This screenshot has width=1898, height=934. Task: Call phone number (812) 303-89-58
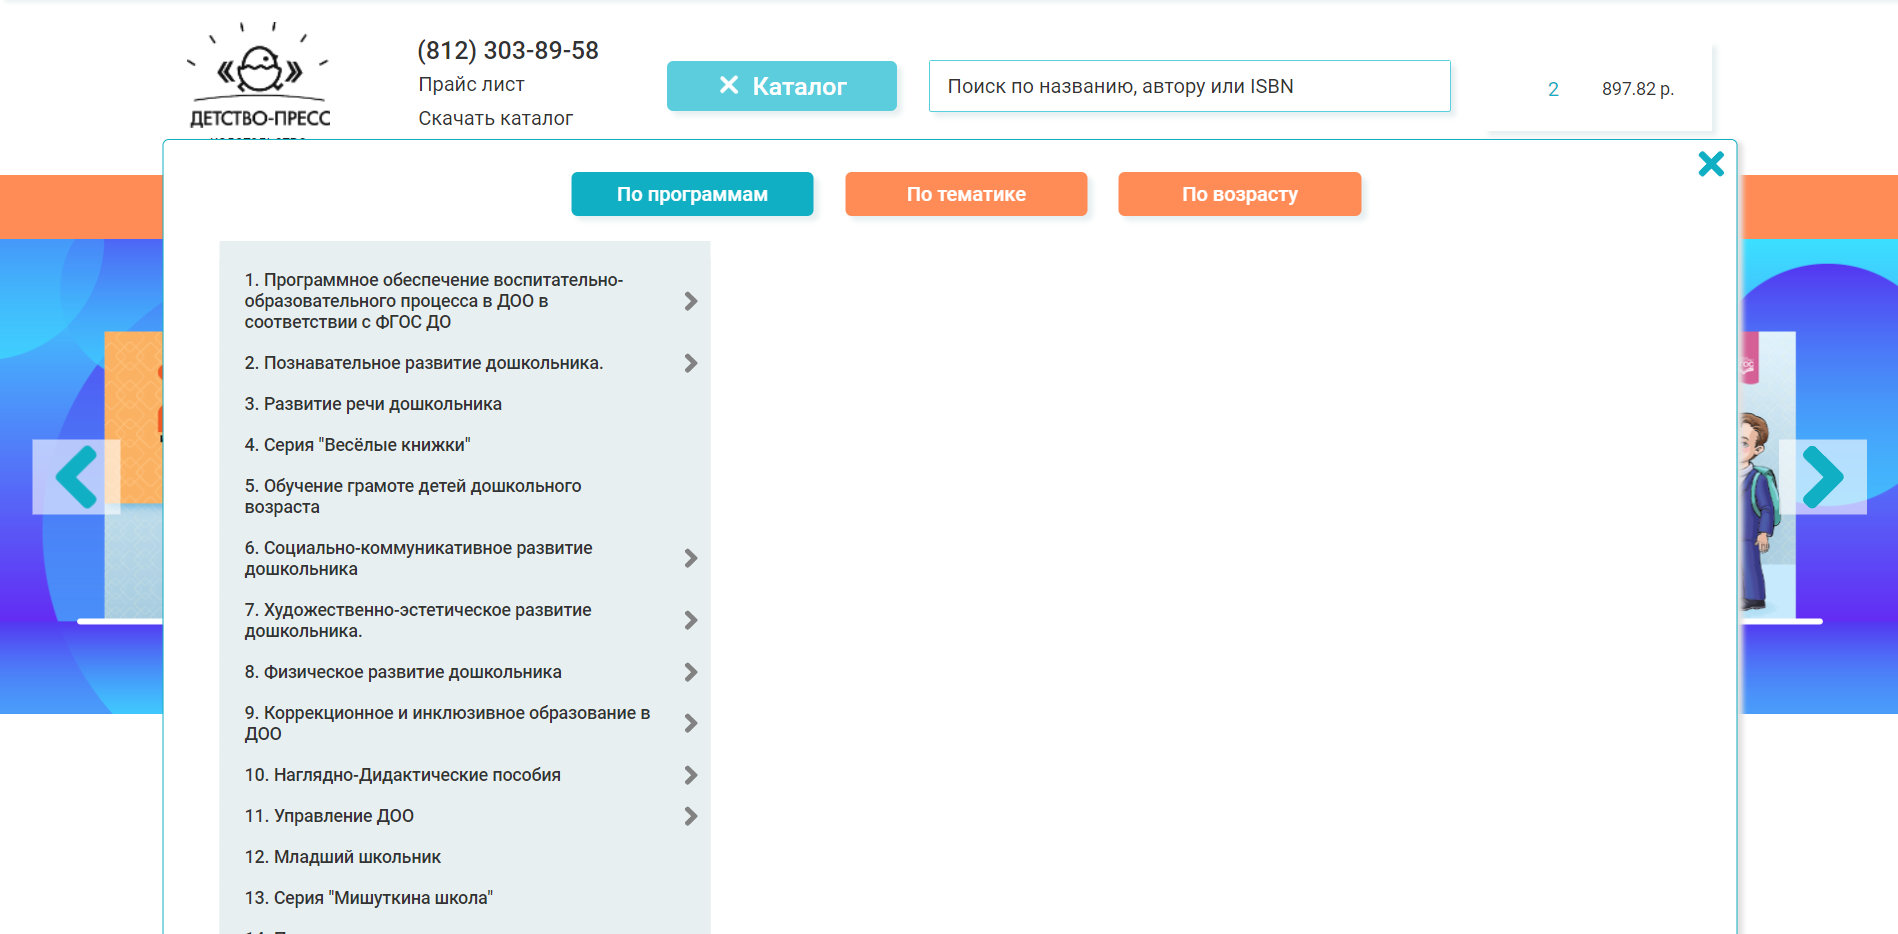tap(508, 50)
